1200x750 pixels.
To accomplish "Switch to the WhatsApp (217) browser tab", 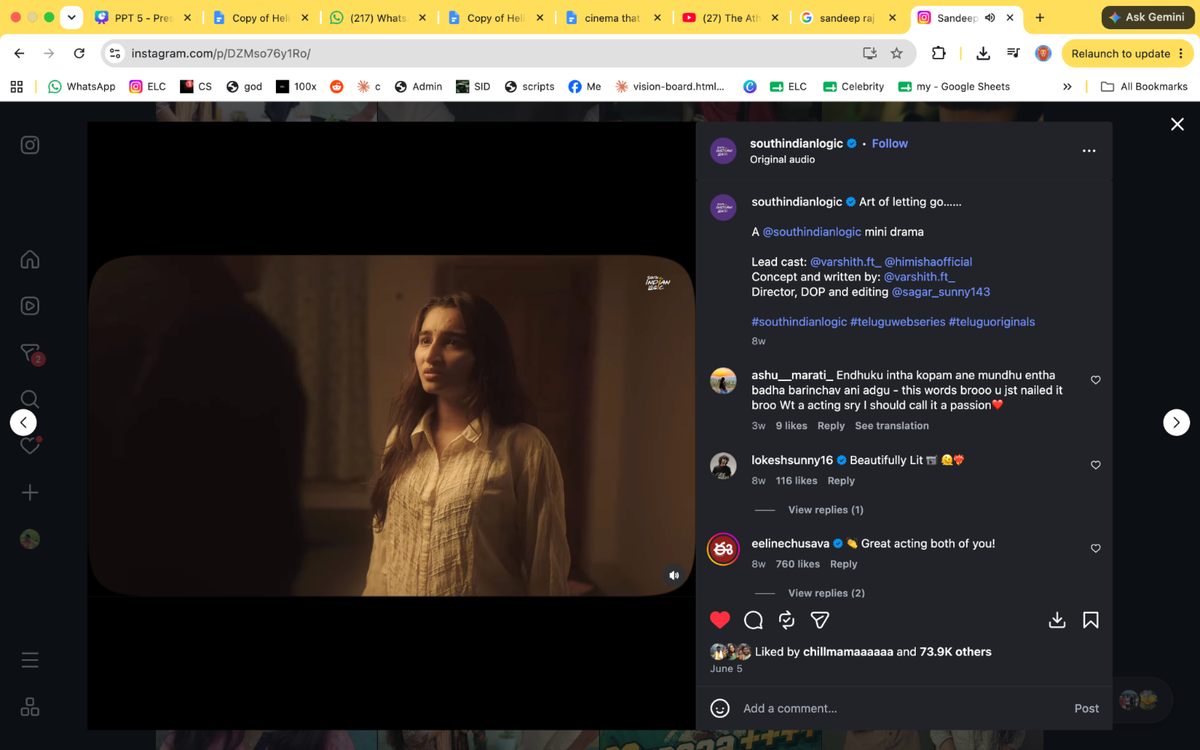I will (379, 18).
